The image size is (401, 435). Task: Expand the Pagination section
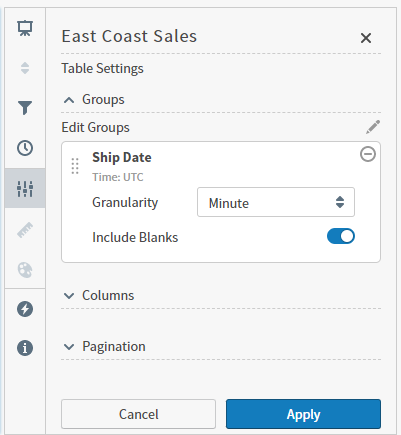[105, 347]
